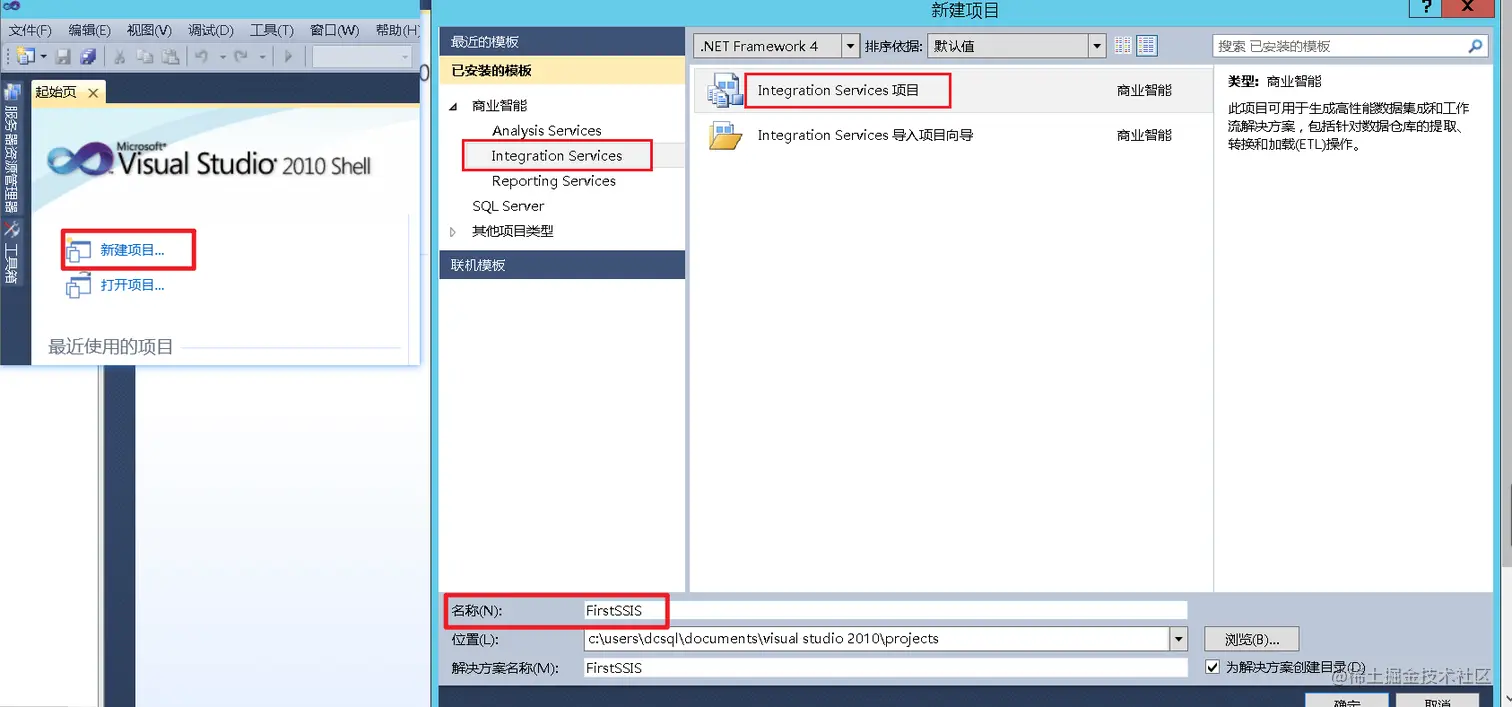
Task: Click the Cut scissors icon
Action: pyautogui.click(x=119, y=57)
